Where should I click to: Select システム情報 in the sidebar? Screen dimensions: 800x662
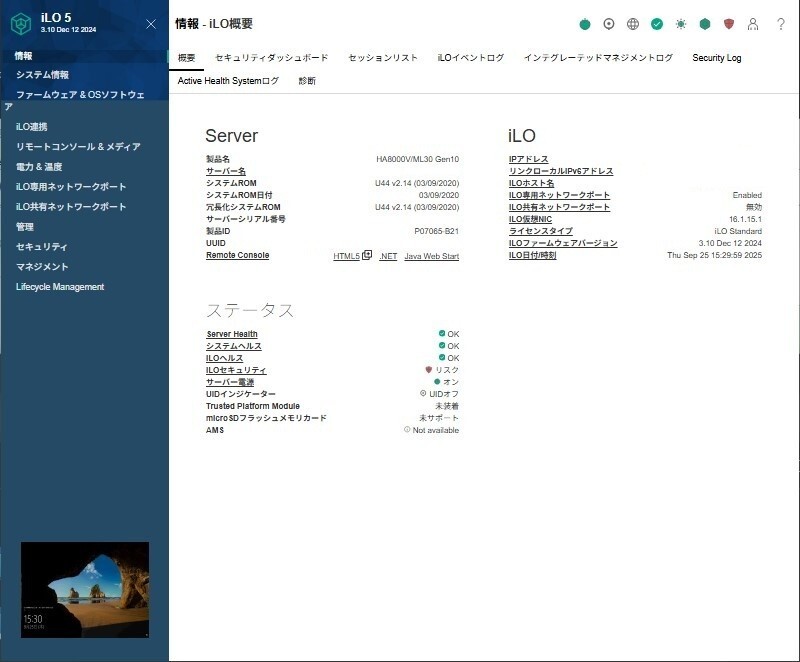click(x=42, y=75)
